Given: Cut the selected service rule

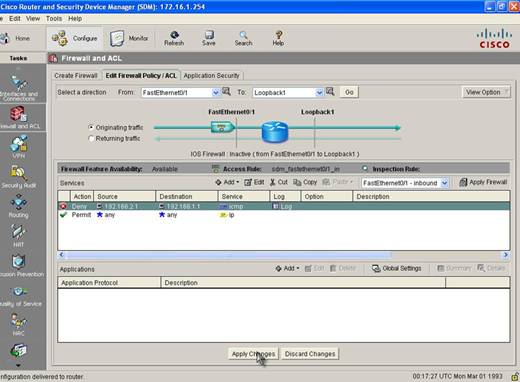Looking at the screenshot, I should 279,182.
